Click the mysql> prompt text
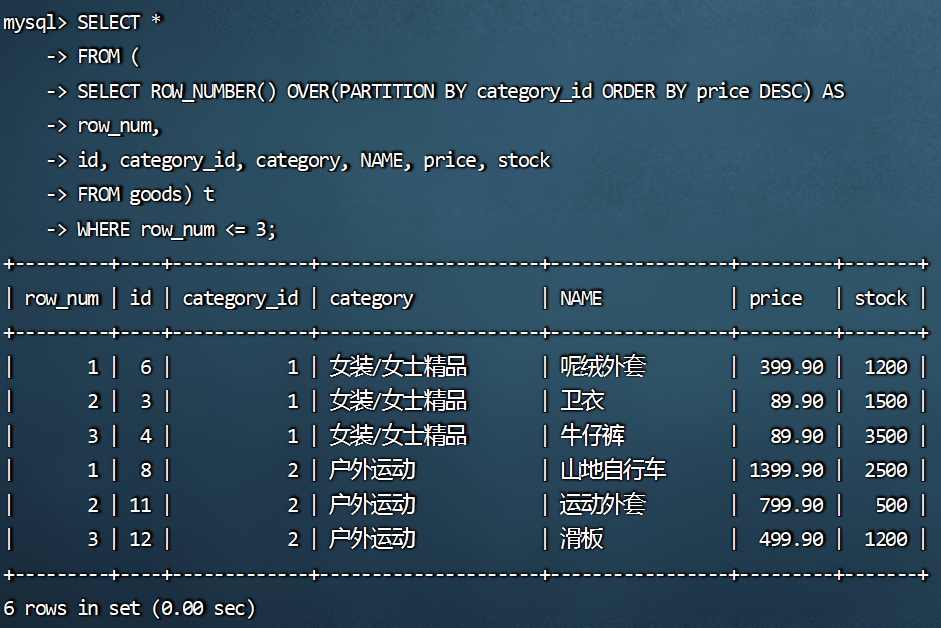The image size is (941, 628). click(x=34, y=23)
